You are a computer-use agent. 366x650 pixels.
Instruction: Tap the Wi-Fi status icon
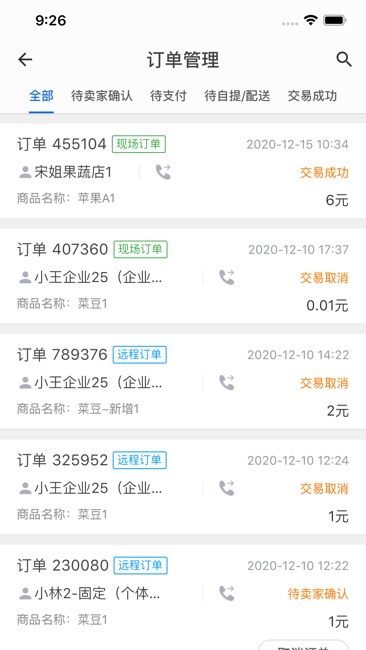click(x=310, y=20)
